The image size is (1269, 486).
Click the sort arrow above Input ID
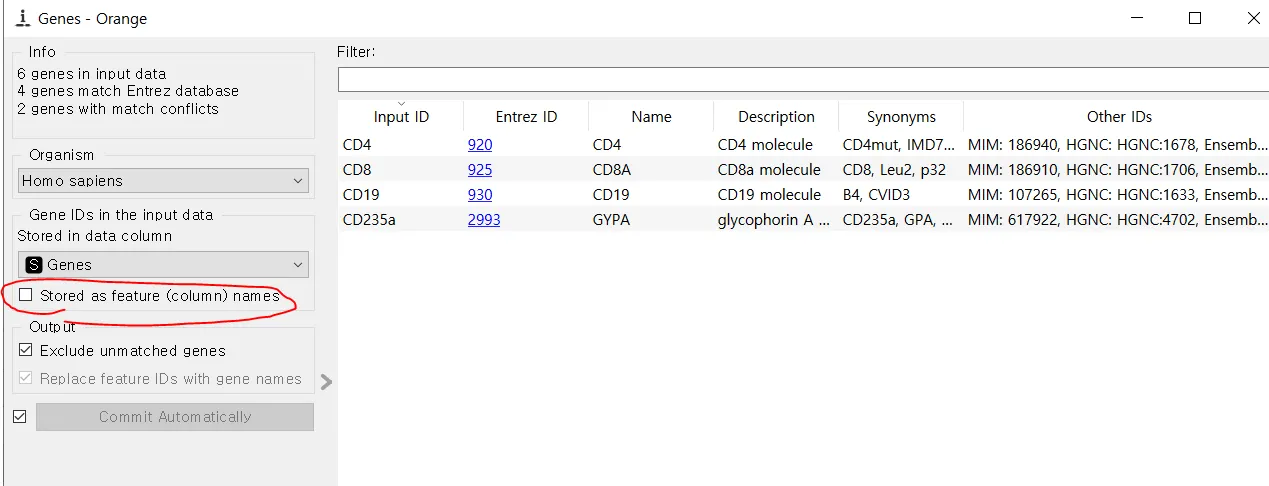(x=401, y=103)
